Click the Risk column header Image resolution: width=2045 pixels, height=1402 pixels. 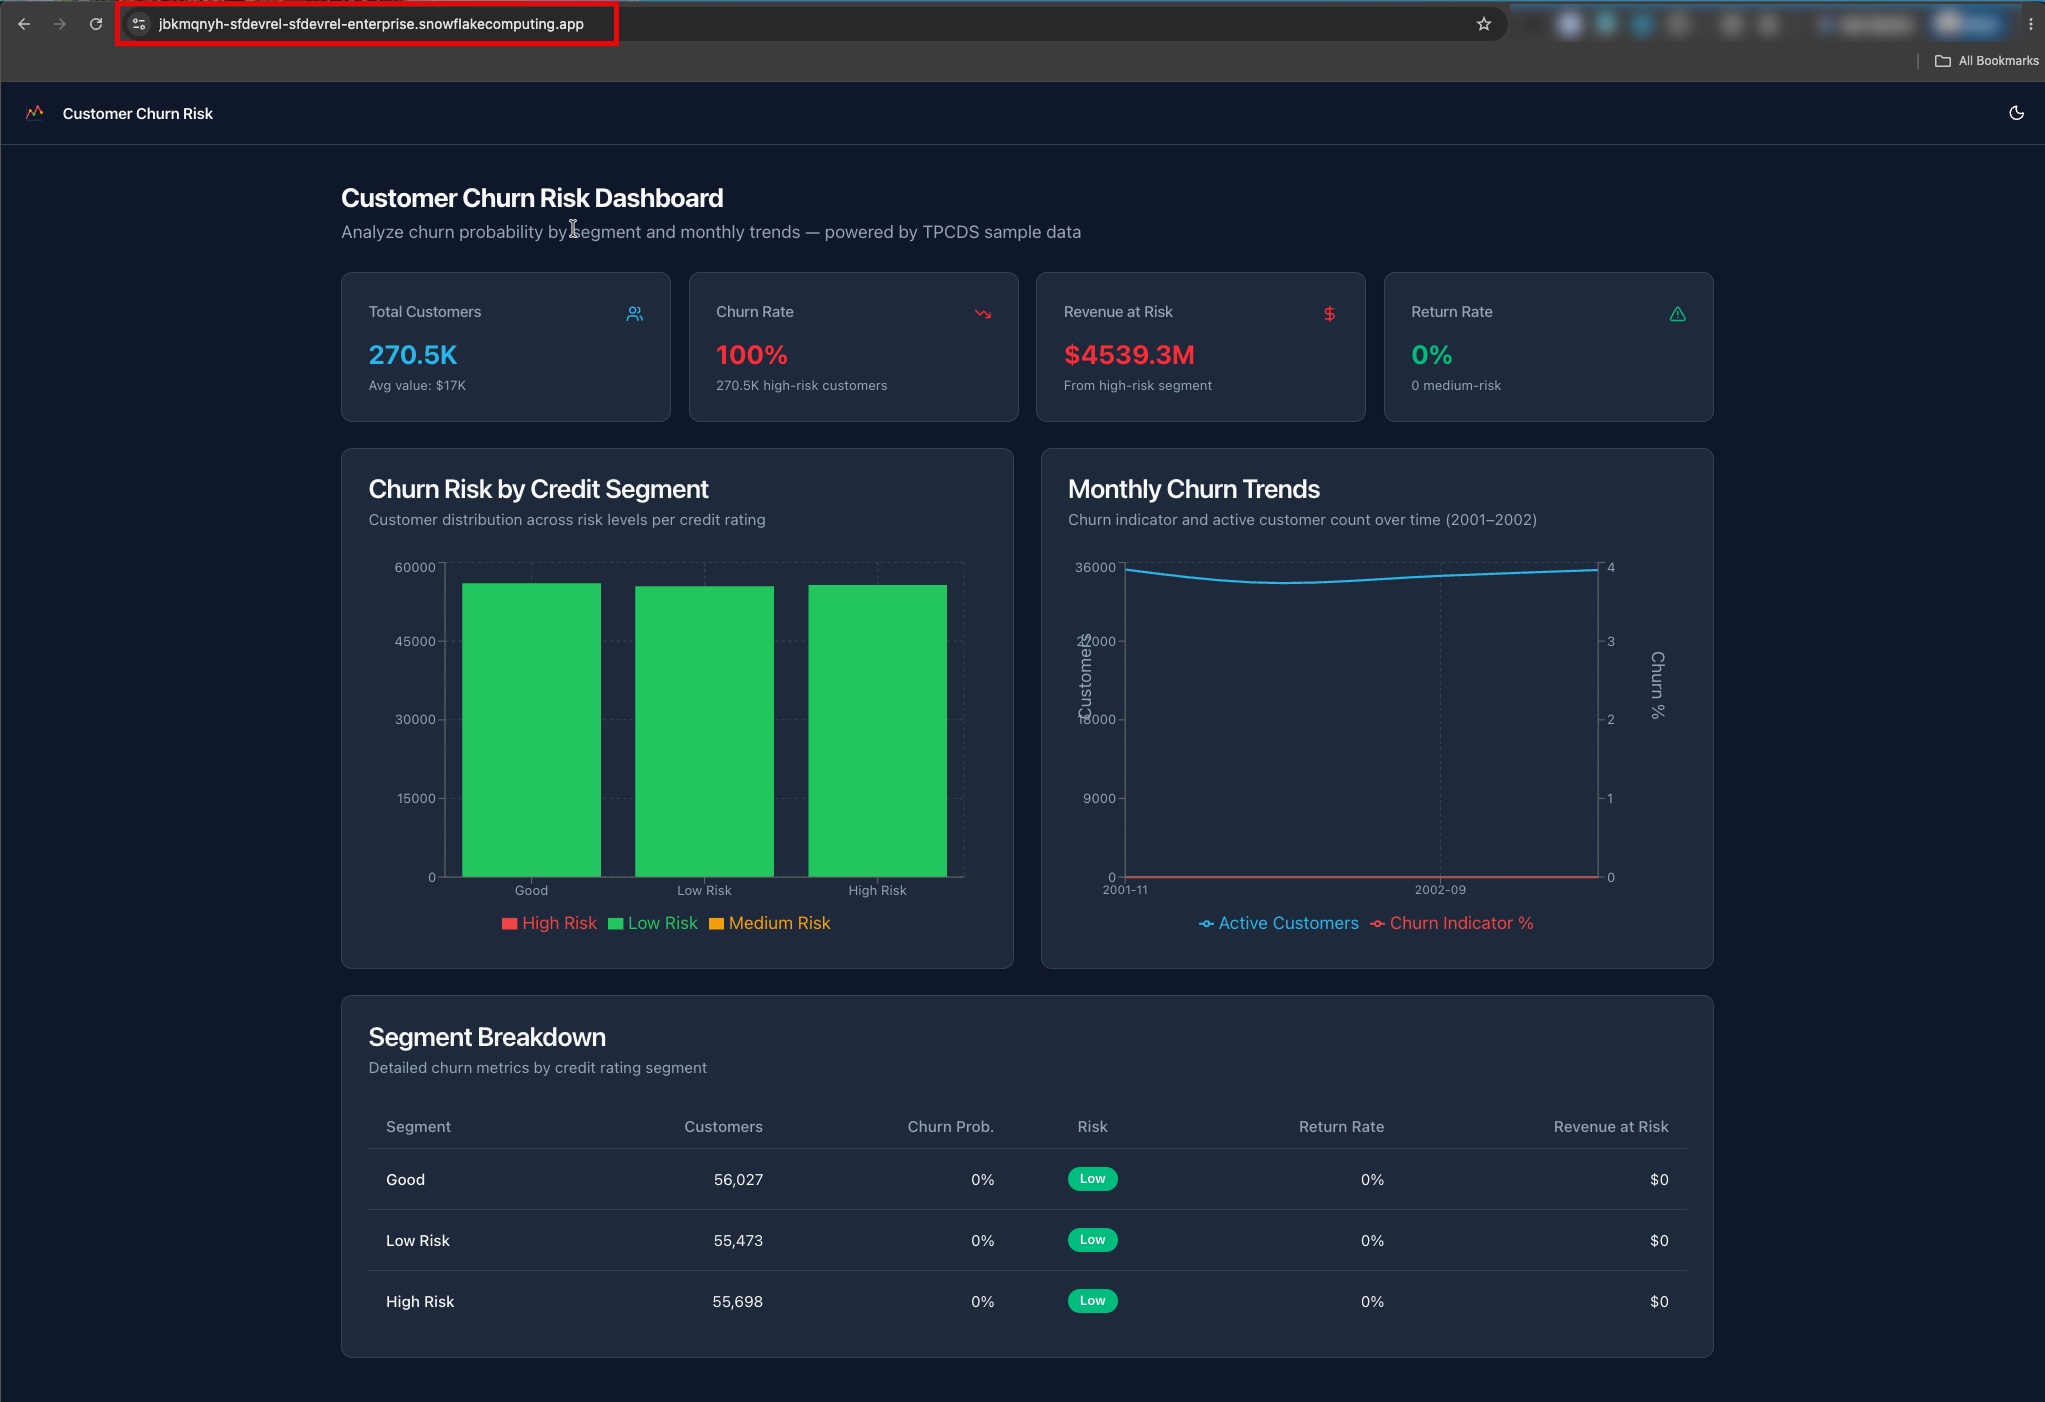(x=1092, y=1127)
